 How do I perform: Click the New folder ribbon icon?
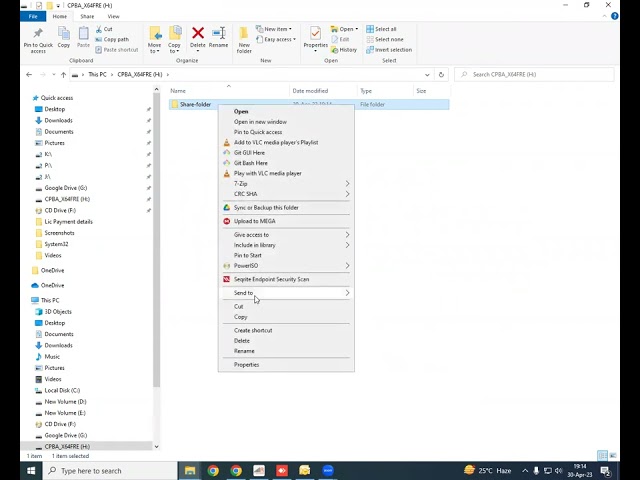click(x=244, y=40)
